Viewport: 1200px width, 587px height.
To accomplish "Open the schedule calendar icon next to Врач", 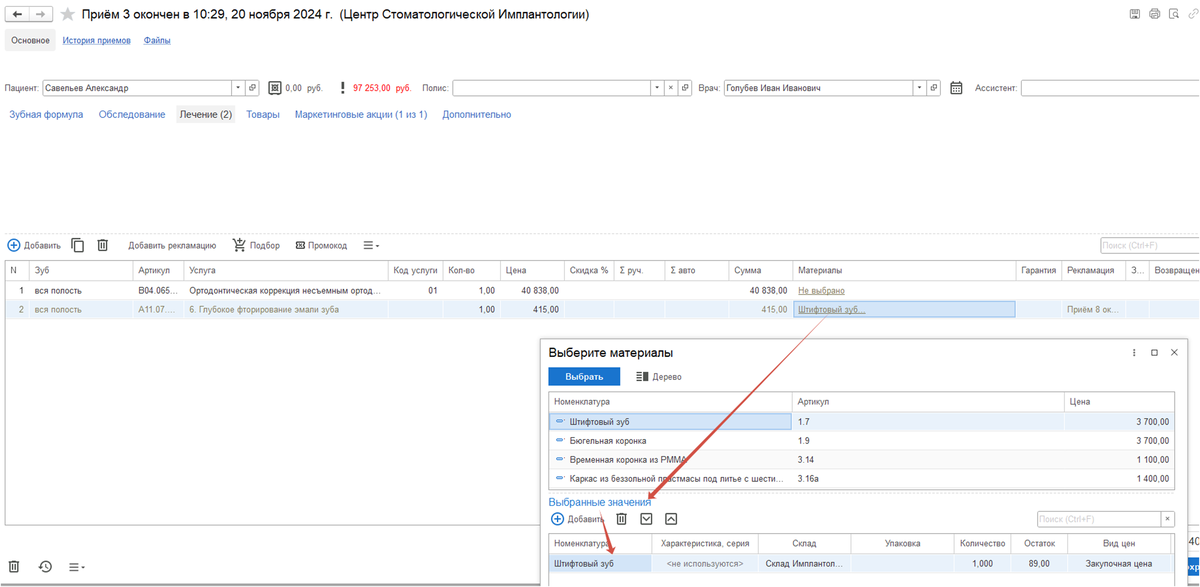I will click(956, 88).
